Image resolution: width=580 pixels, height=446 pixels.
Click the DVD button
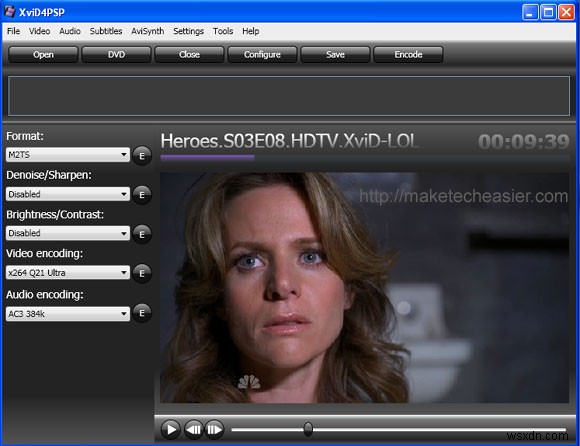(116, 54)
